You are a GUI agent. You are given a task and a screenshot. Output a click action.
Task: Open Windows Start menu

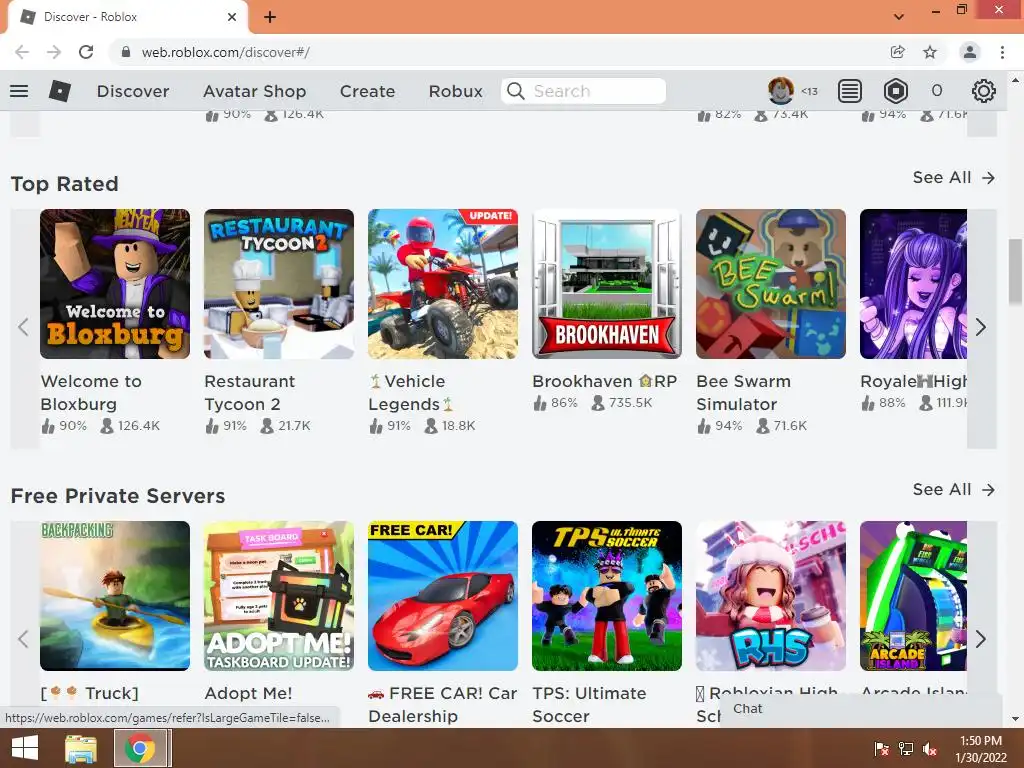tap(25, 748)
